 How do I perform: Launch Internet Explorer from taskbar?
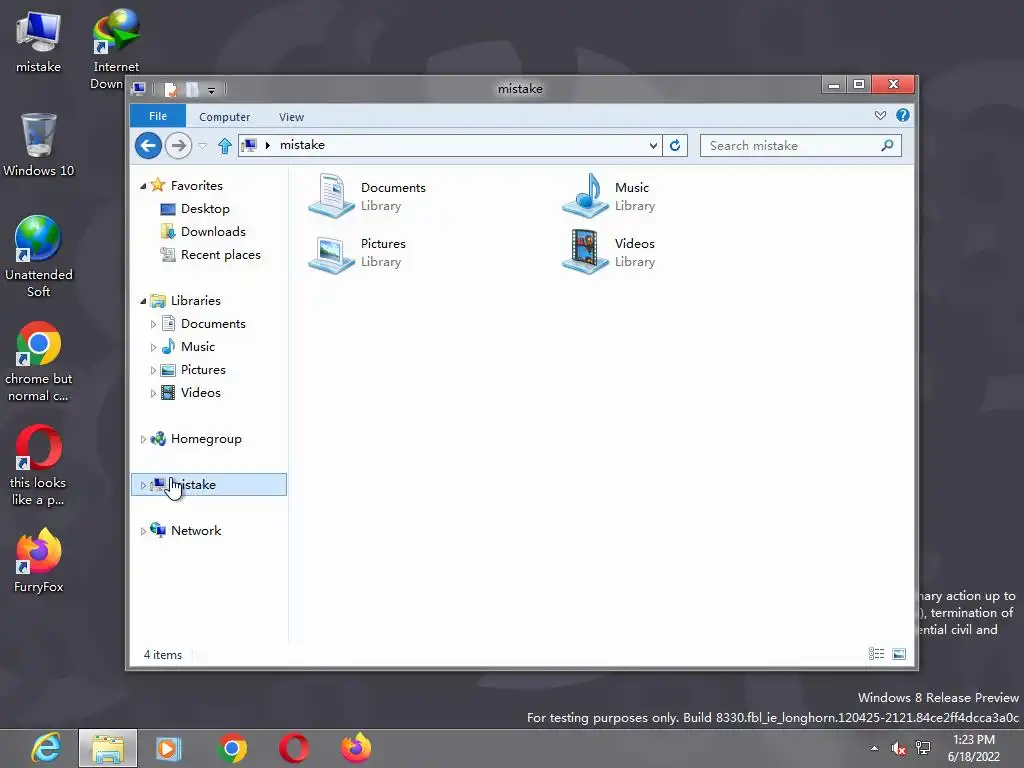click(46, 748)
